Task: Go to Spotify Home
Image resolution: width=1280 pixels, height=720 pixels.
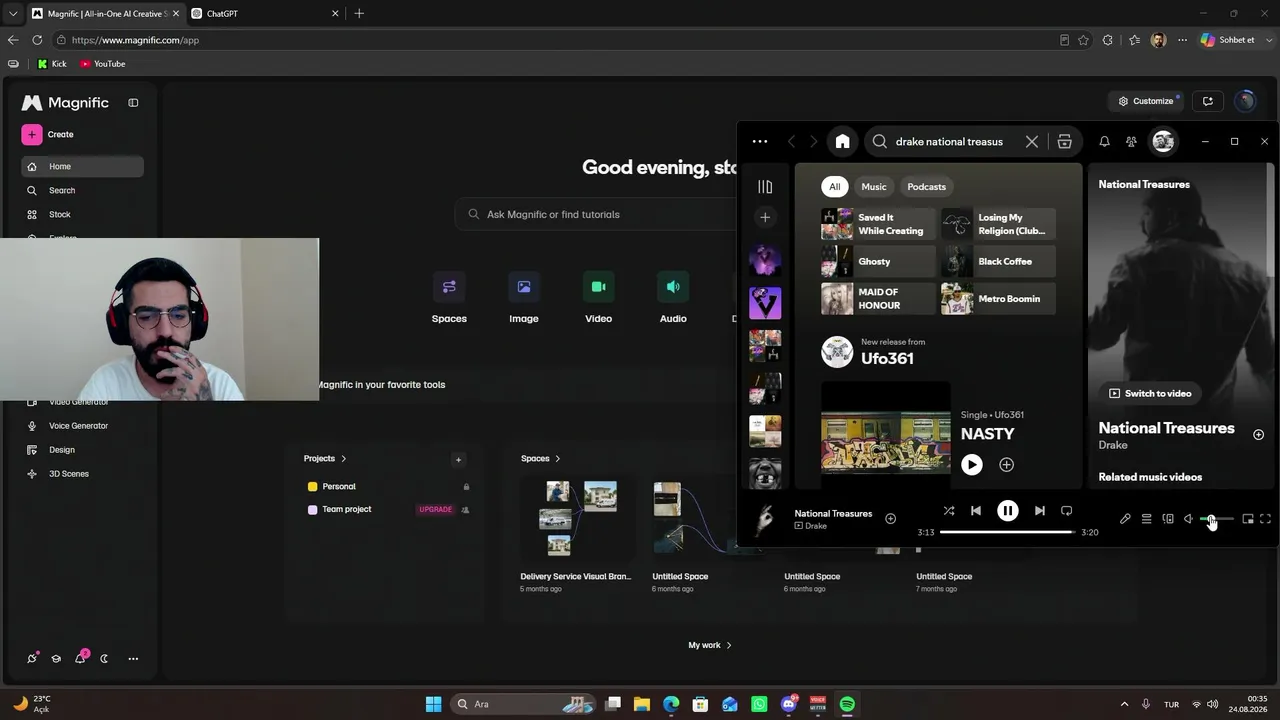Action: [x=842, y=142]
